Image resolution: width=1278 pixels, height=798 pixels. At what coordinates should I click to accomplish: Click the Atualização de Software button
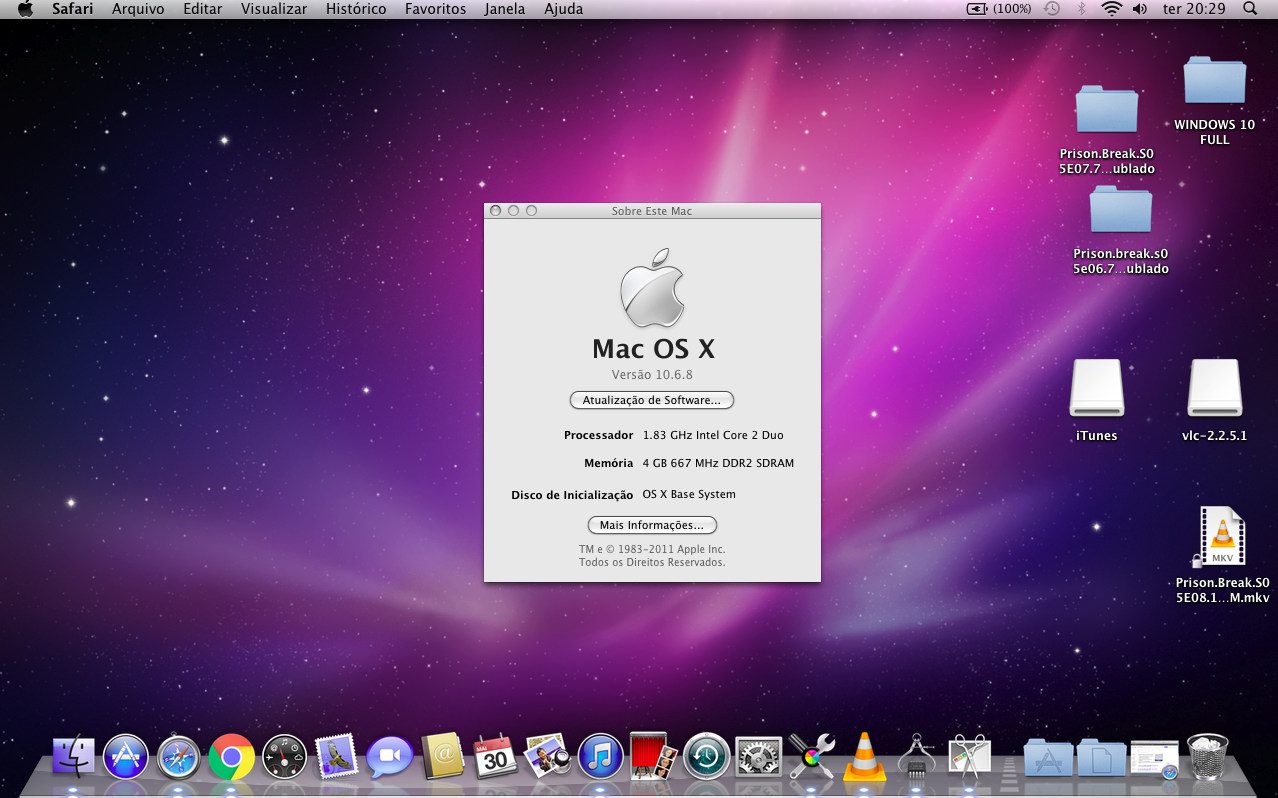652,400
